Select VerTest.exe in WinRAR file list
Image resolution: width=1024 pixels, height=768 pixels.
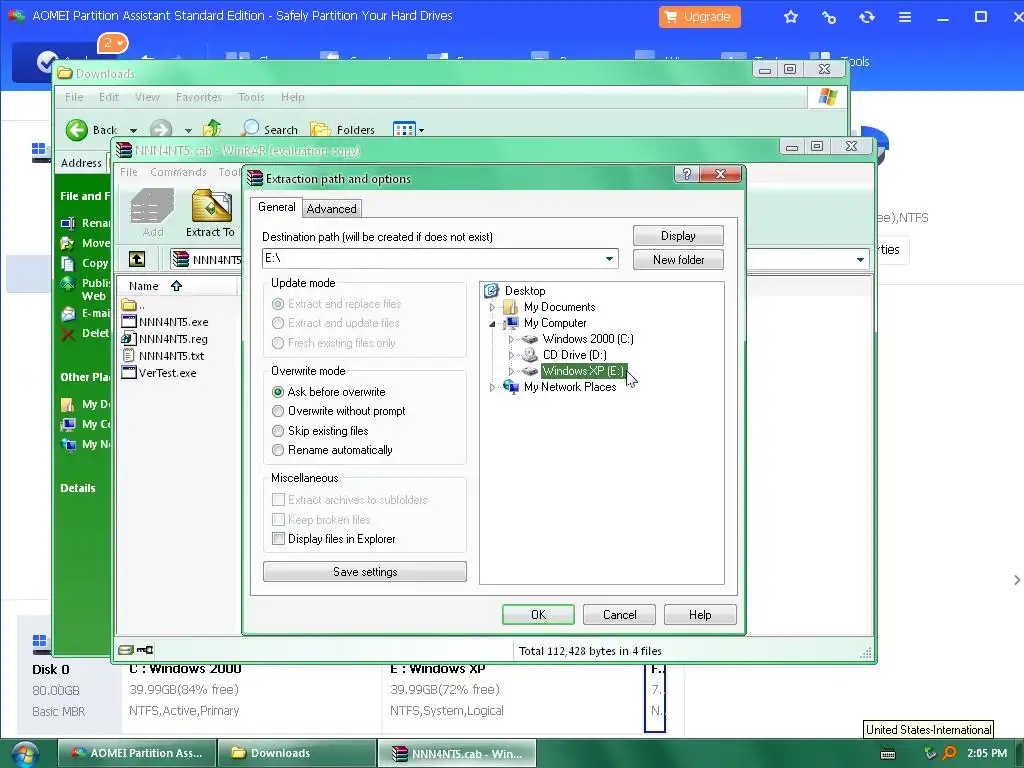tap(167, 373)
